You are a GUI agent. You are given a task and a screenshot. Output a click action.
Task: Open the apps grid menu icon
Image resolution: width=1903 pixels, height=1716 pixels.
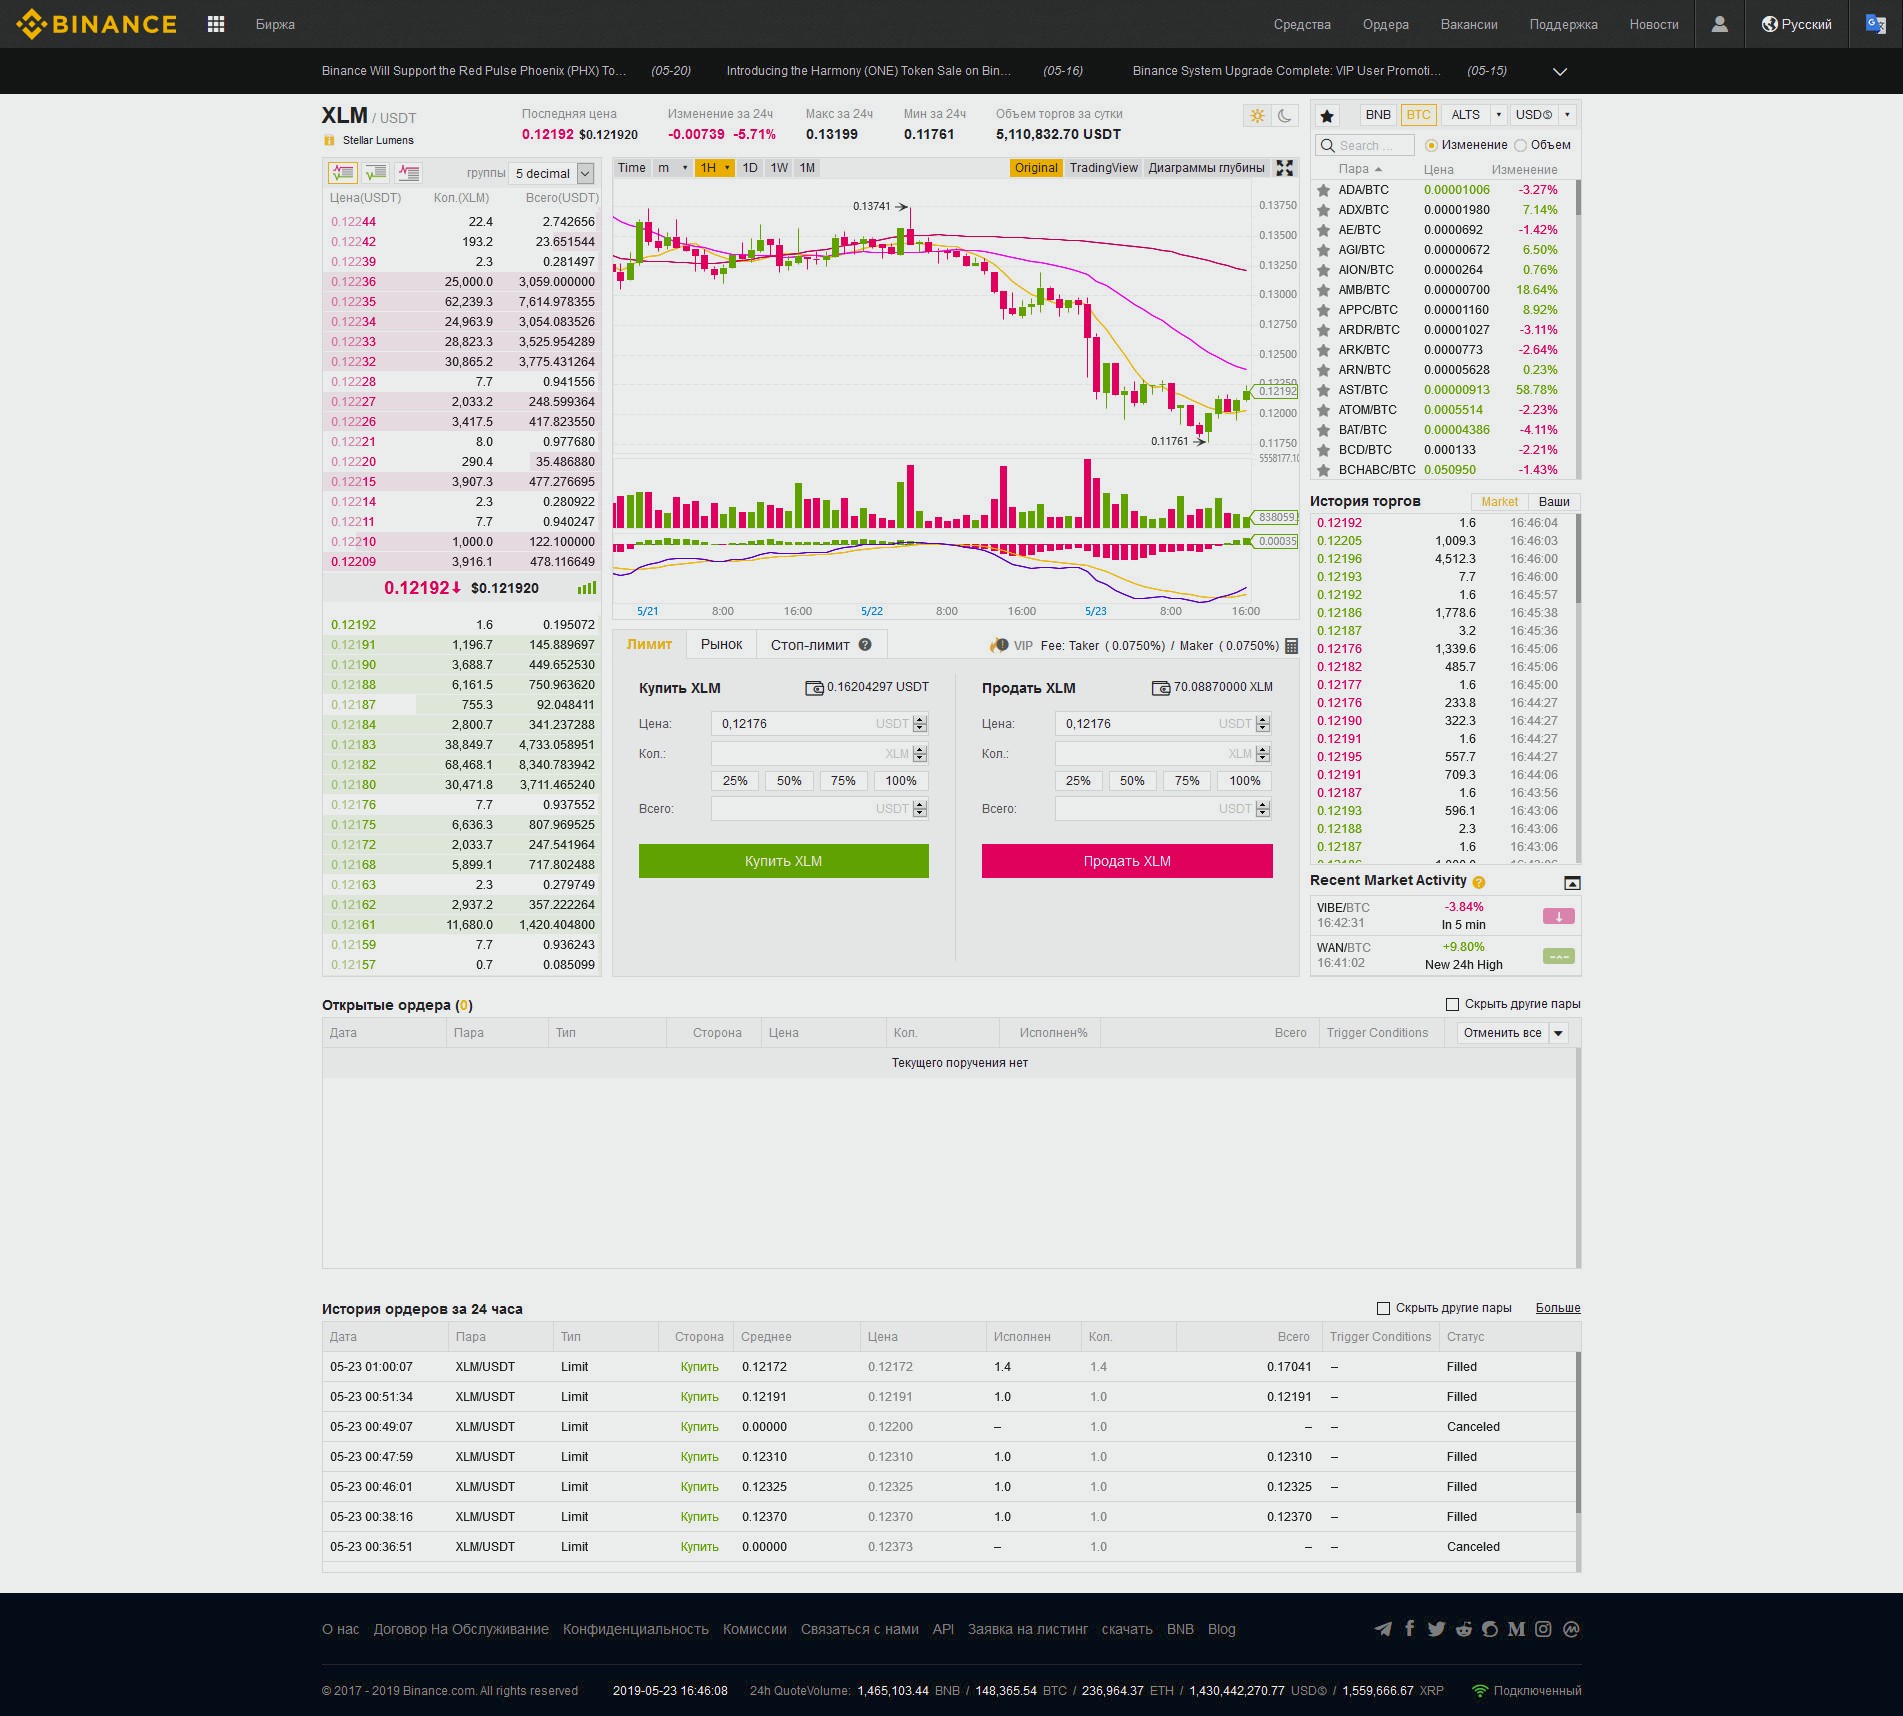216,24
